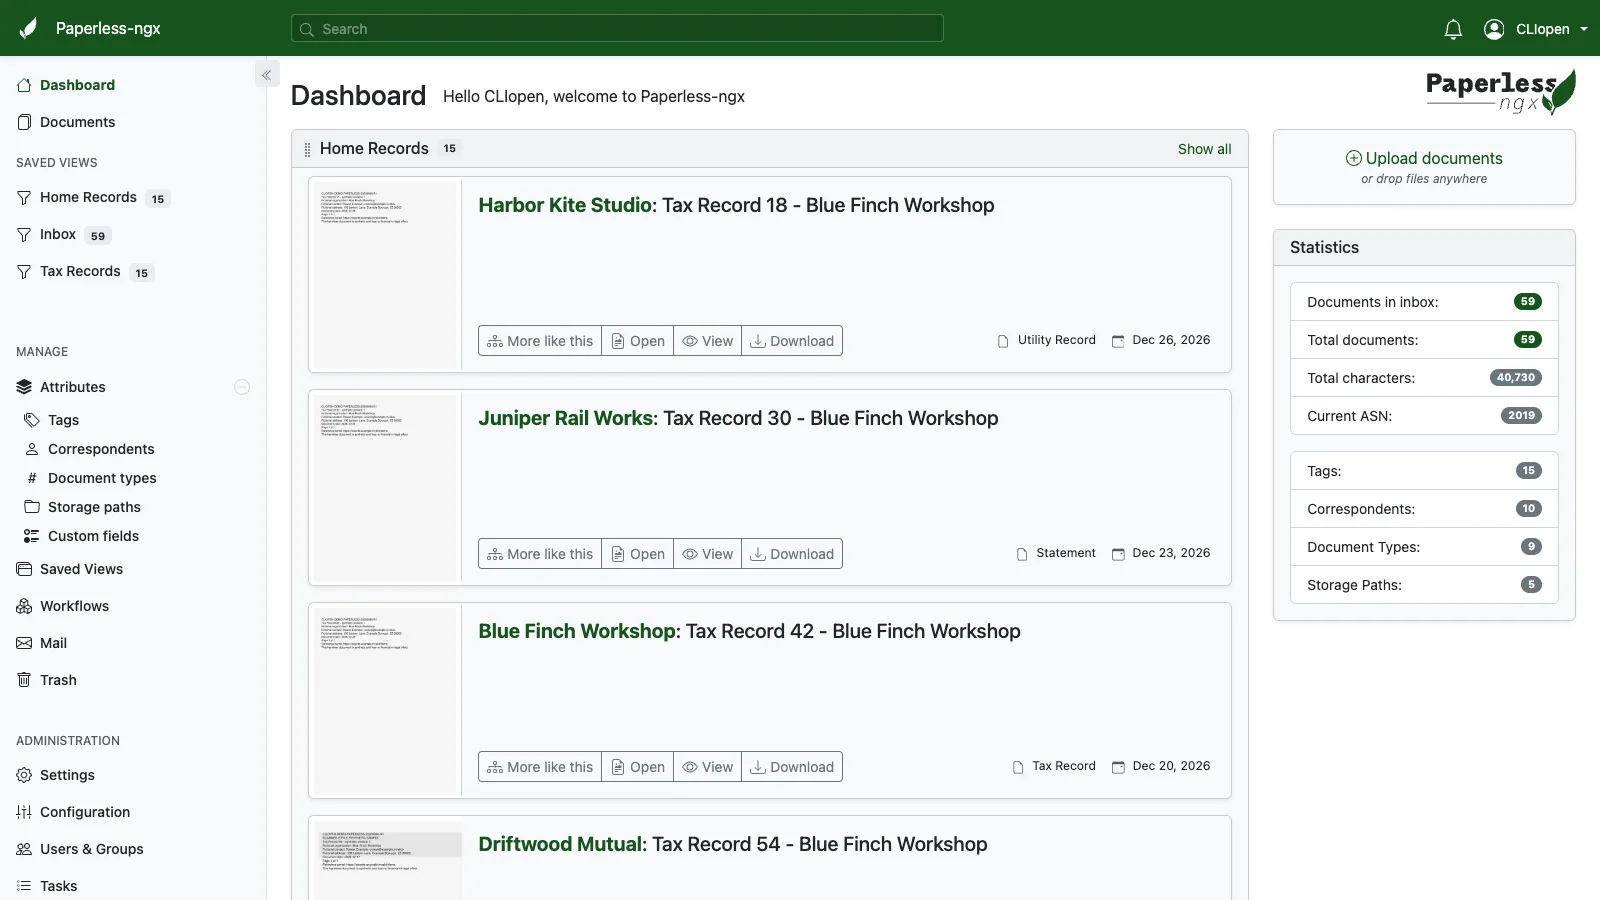
Task: Open Driftwood Mutual Tax Record 54 title
Action: [x=733, y=844]
